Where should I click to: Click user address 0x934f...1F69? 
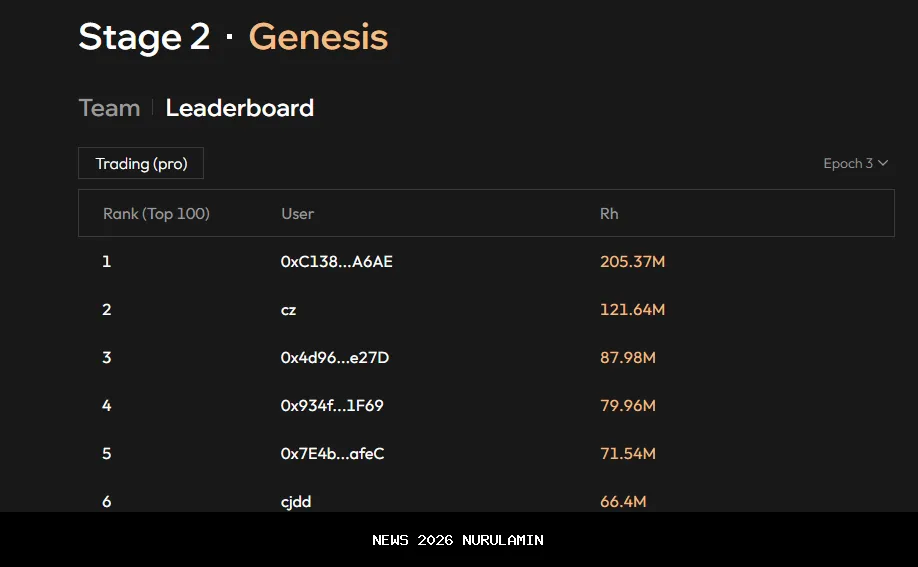pos(332,406)
